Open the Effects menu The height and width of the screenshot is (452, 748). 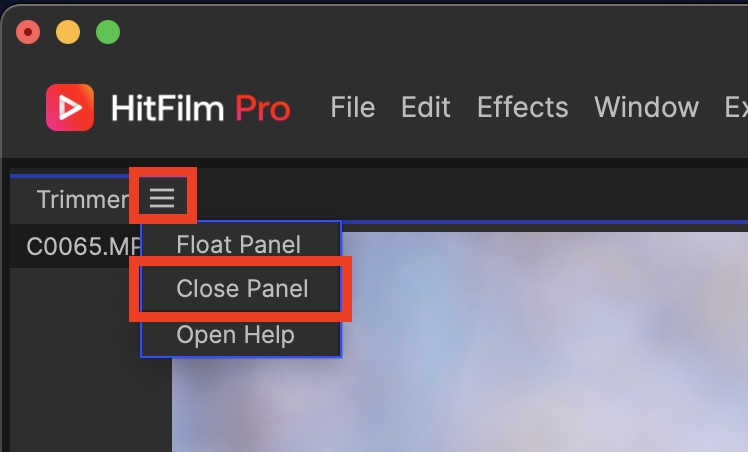522,108
